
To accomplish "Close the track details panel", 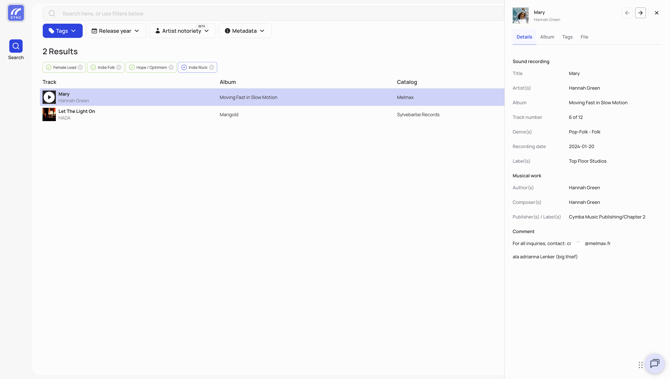I will (657, 13).
